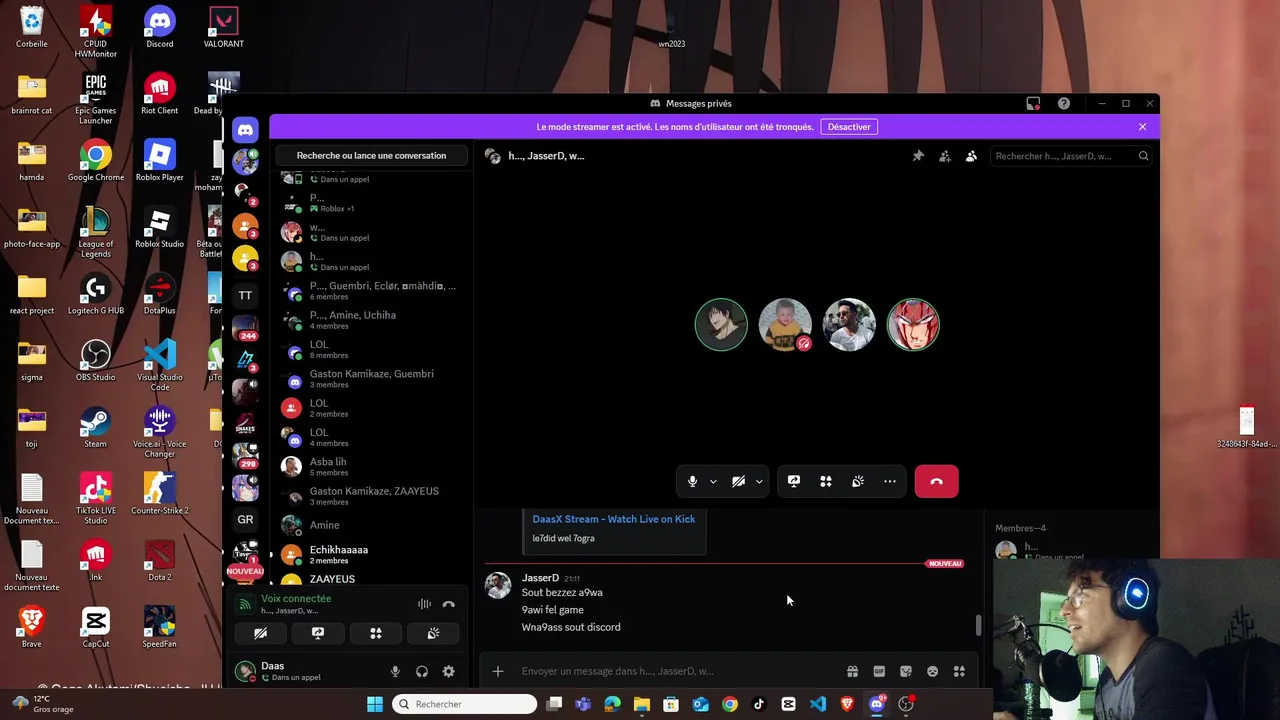Mute microphone in call control bar
The image size is (1280, 720).
pyautogui.click(x=692, y=482)
